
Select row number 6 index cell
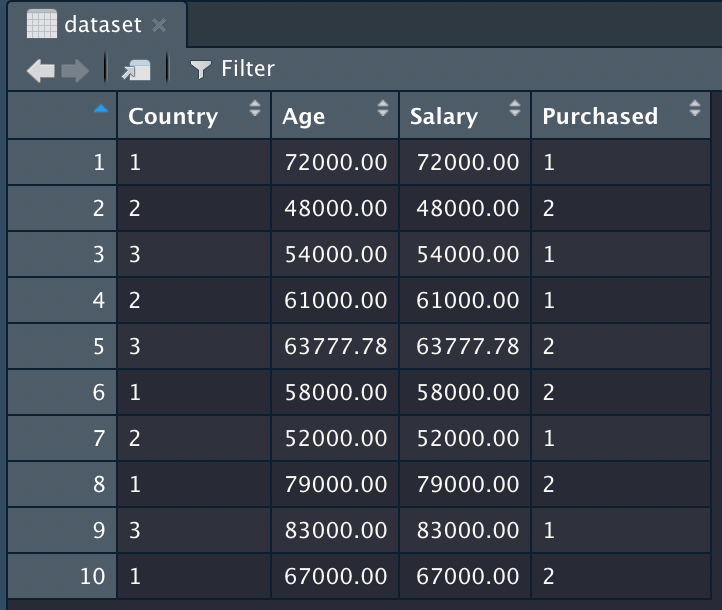[x=62, y=392]
